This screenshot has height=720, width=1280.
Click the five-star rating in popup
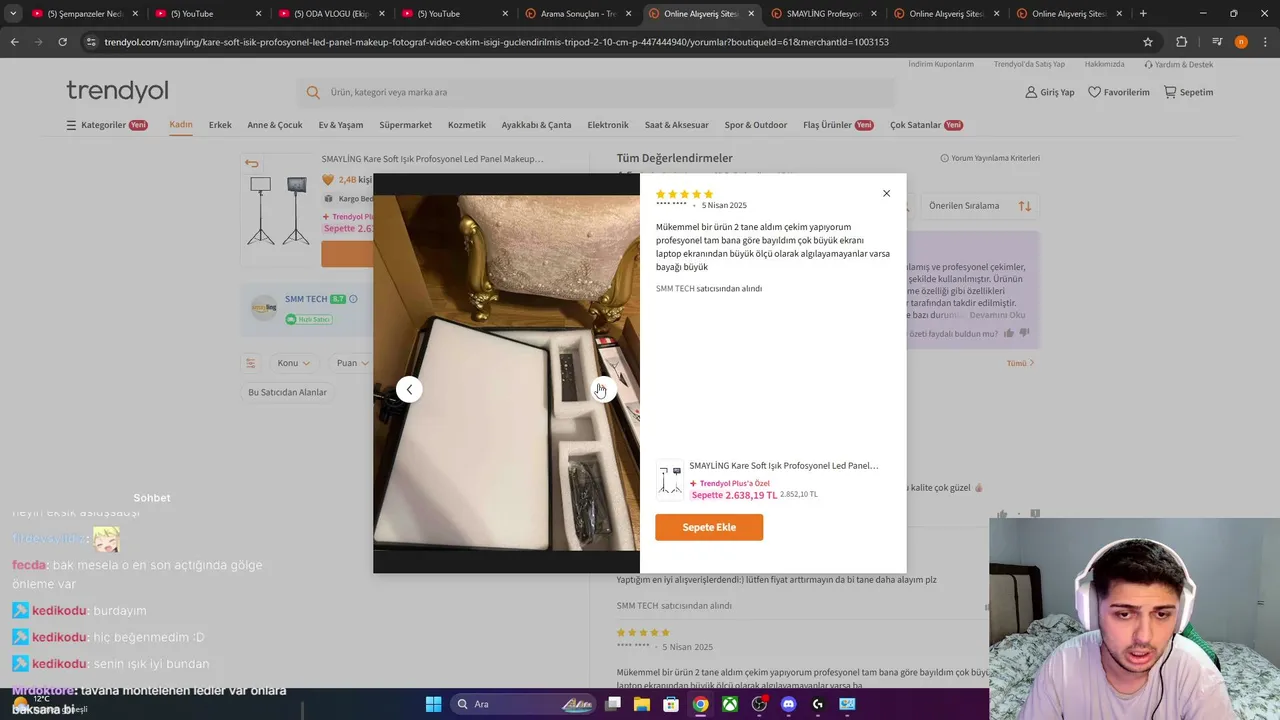(x=684, y=194)
